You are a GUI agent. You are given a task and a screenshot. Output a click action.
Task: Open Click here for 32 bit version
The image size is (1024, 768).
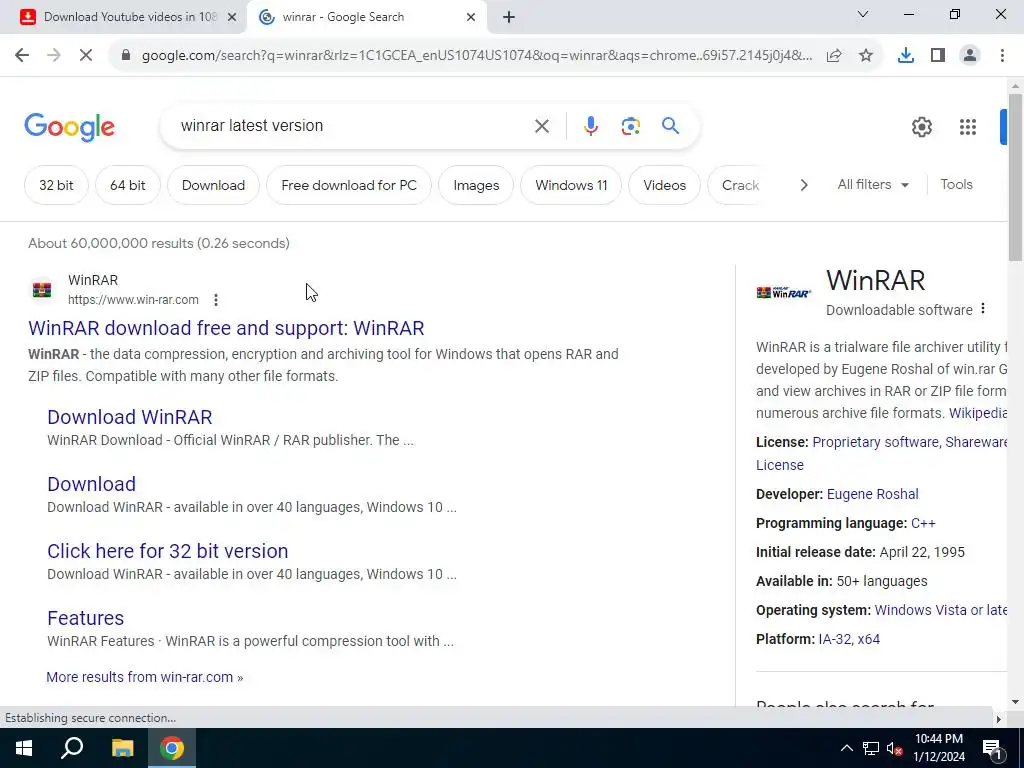click(x=167, y=551)
